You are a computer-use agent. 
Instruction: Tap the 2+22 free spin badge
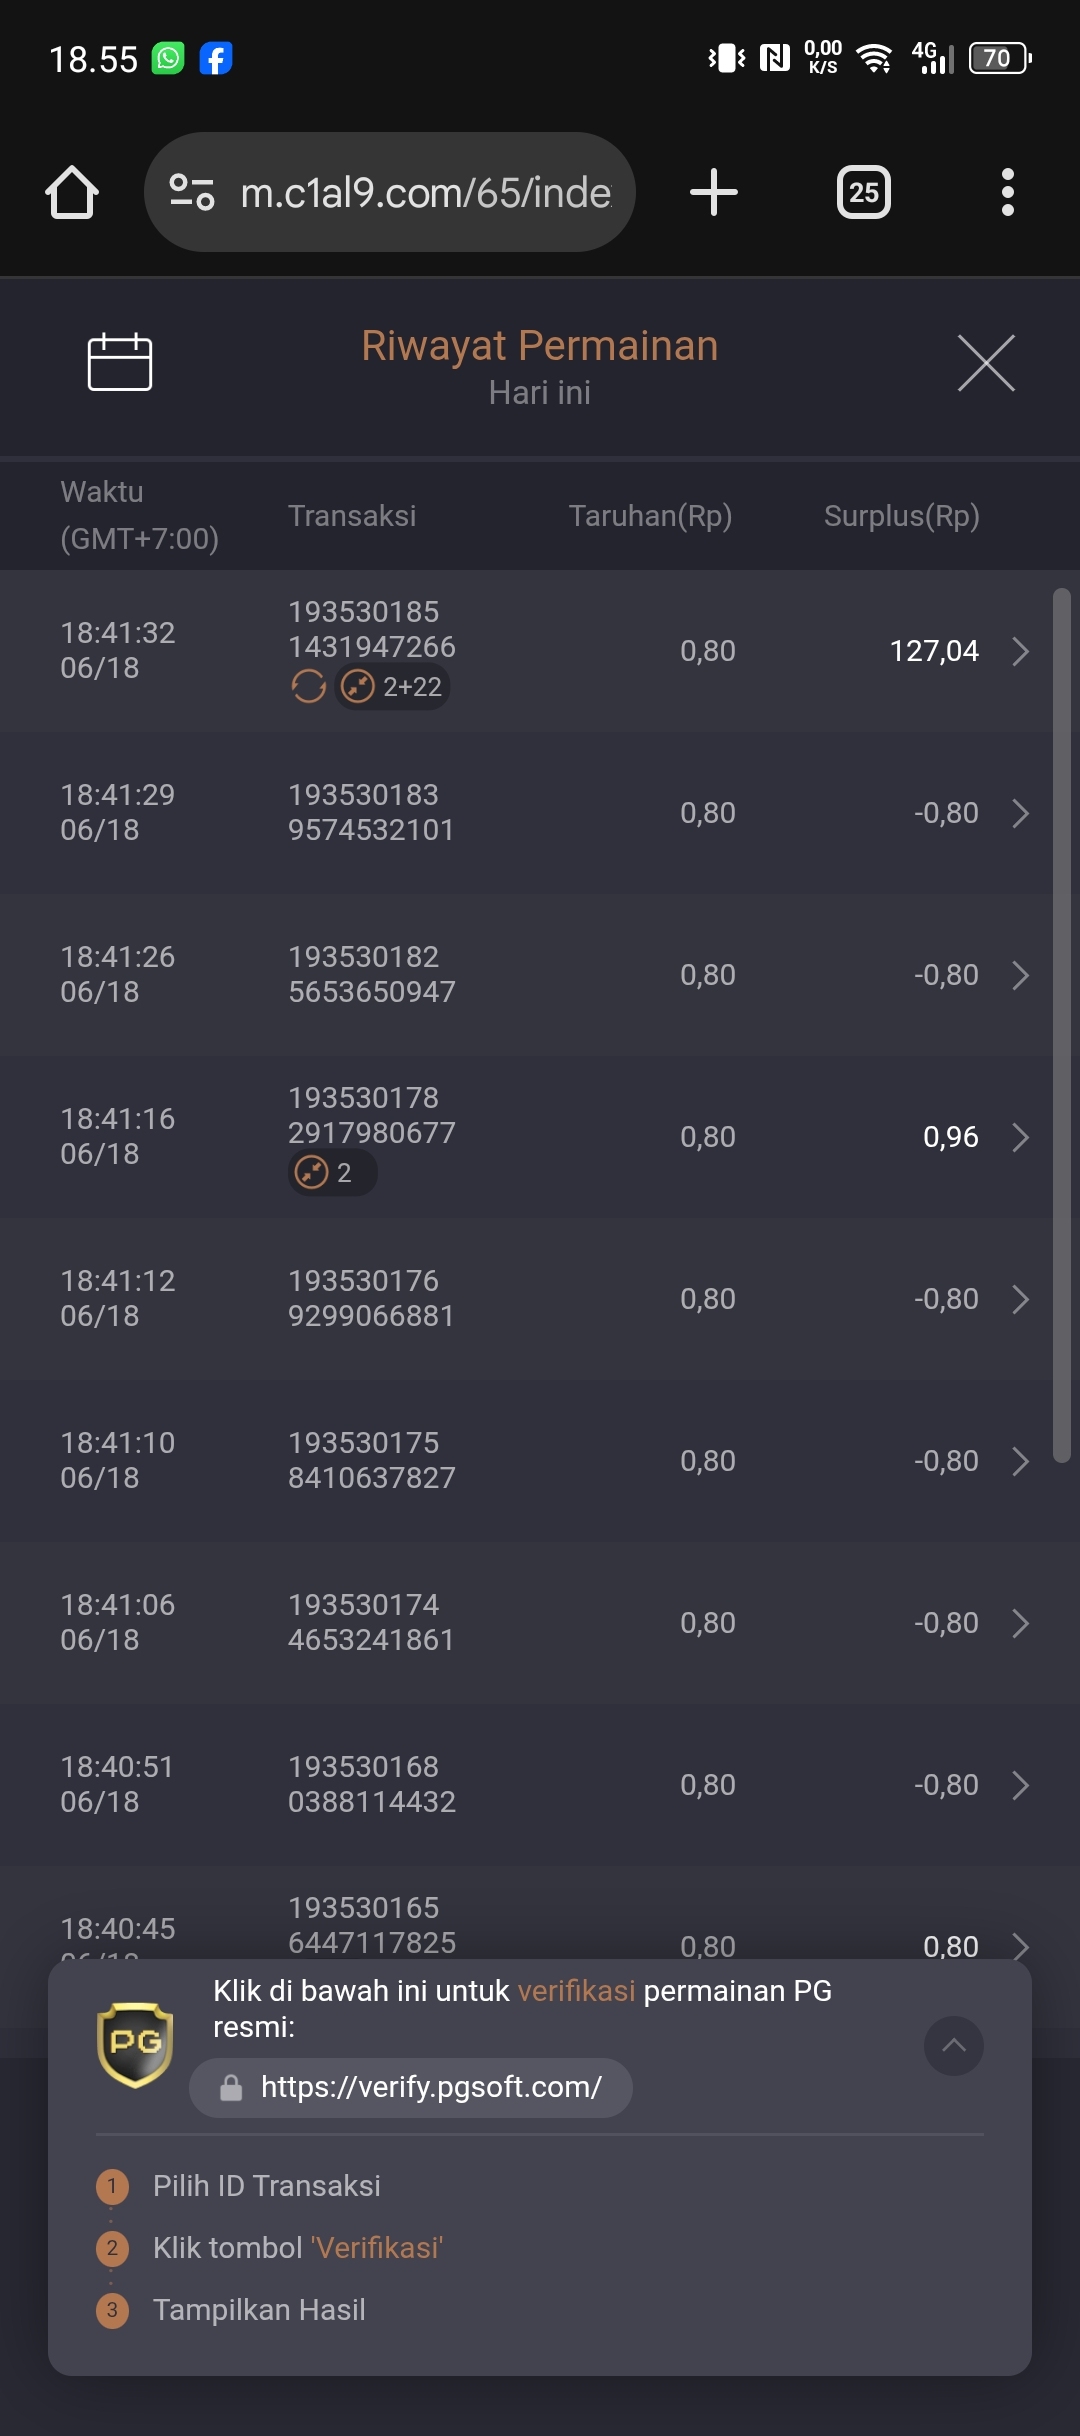pos(392,687)
